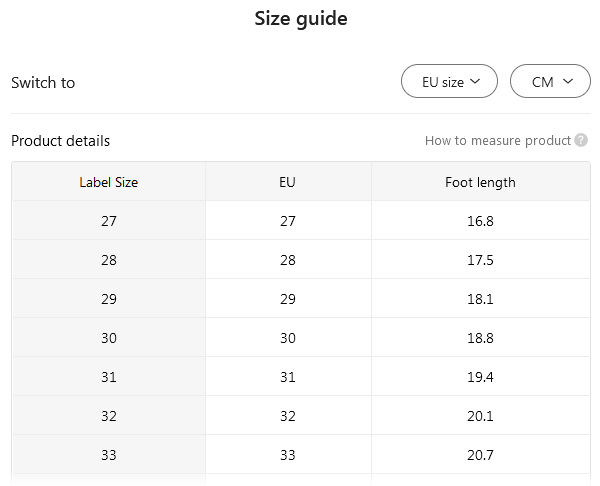Open the EU size dropdown
Viewport: 600px width, 486px height.
[x=449, y=82]
